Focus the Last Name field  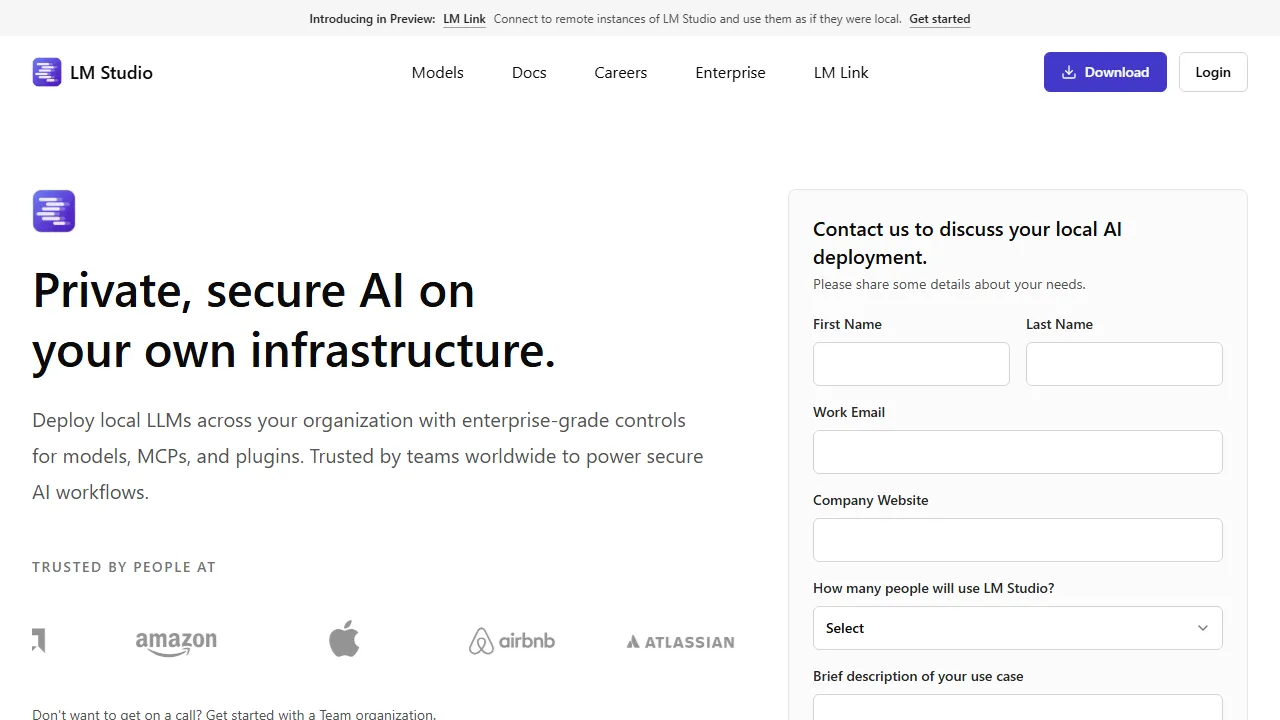pos(1124,364)
